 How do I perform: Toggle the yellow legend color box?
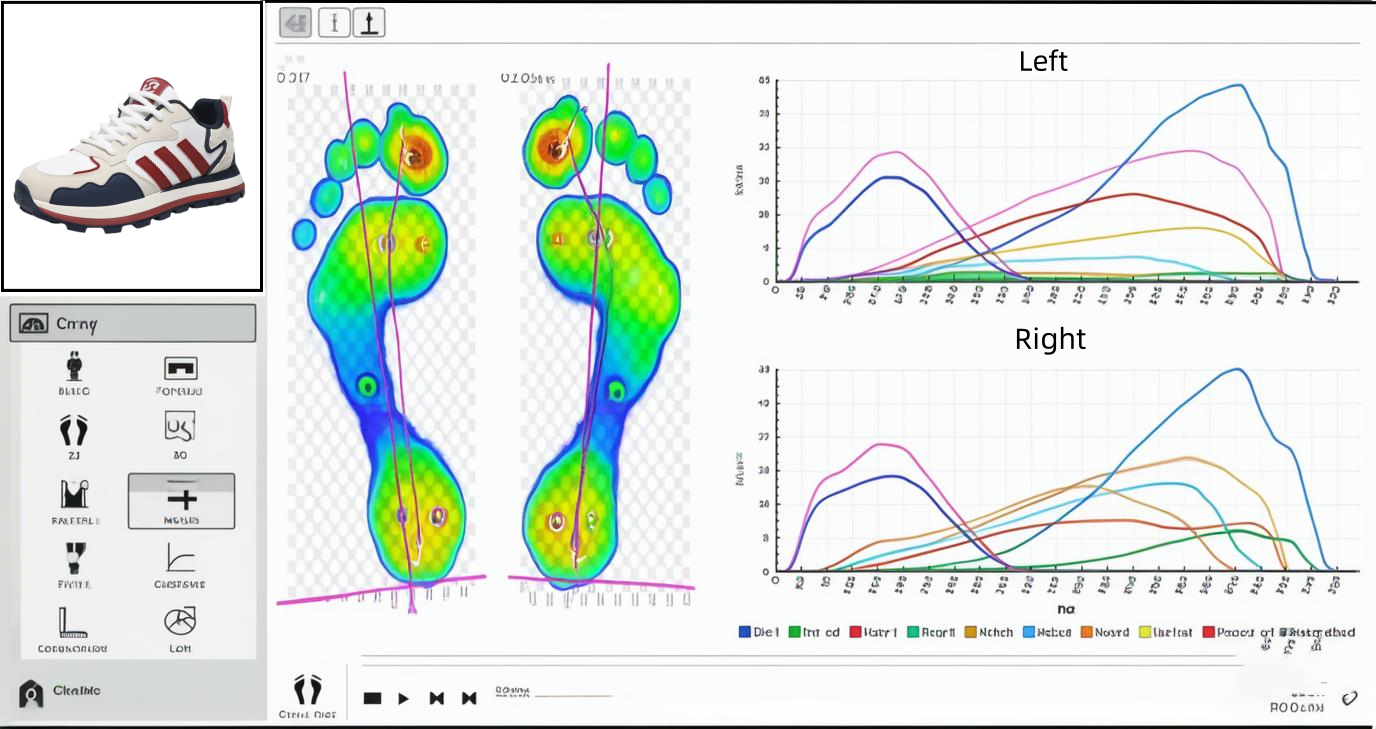[x=1143, y=632]
